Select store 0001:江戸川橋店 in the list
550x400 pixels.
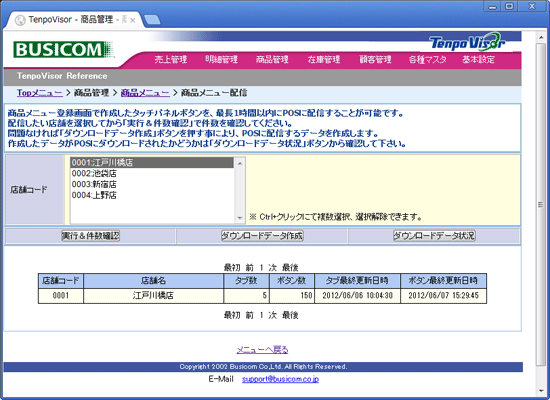pos(152,162)
